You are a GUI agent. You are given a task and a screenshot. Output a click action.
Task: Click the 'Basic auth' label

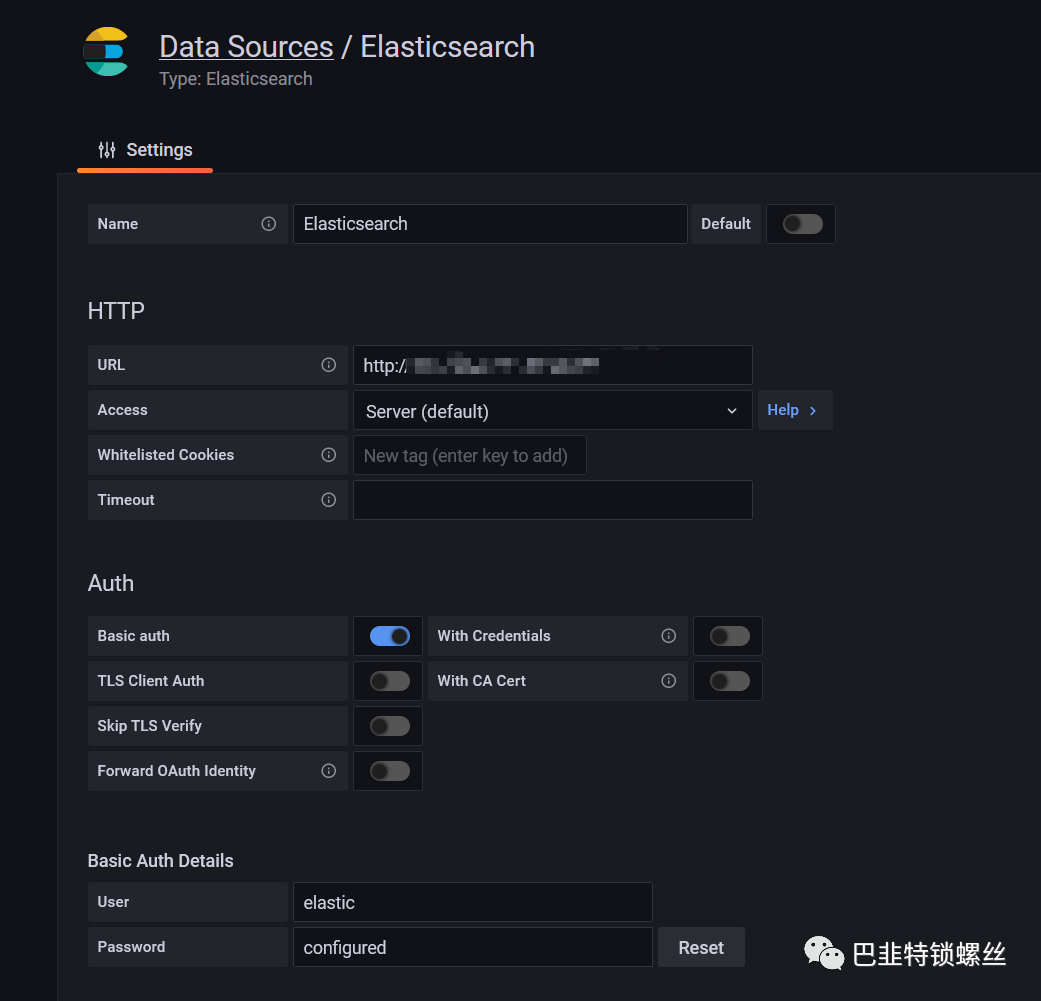pos(133,636)
